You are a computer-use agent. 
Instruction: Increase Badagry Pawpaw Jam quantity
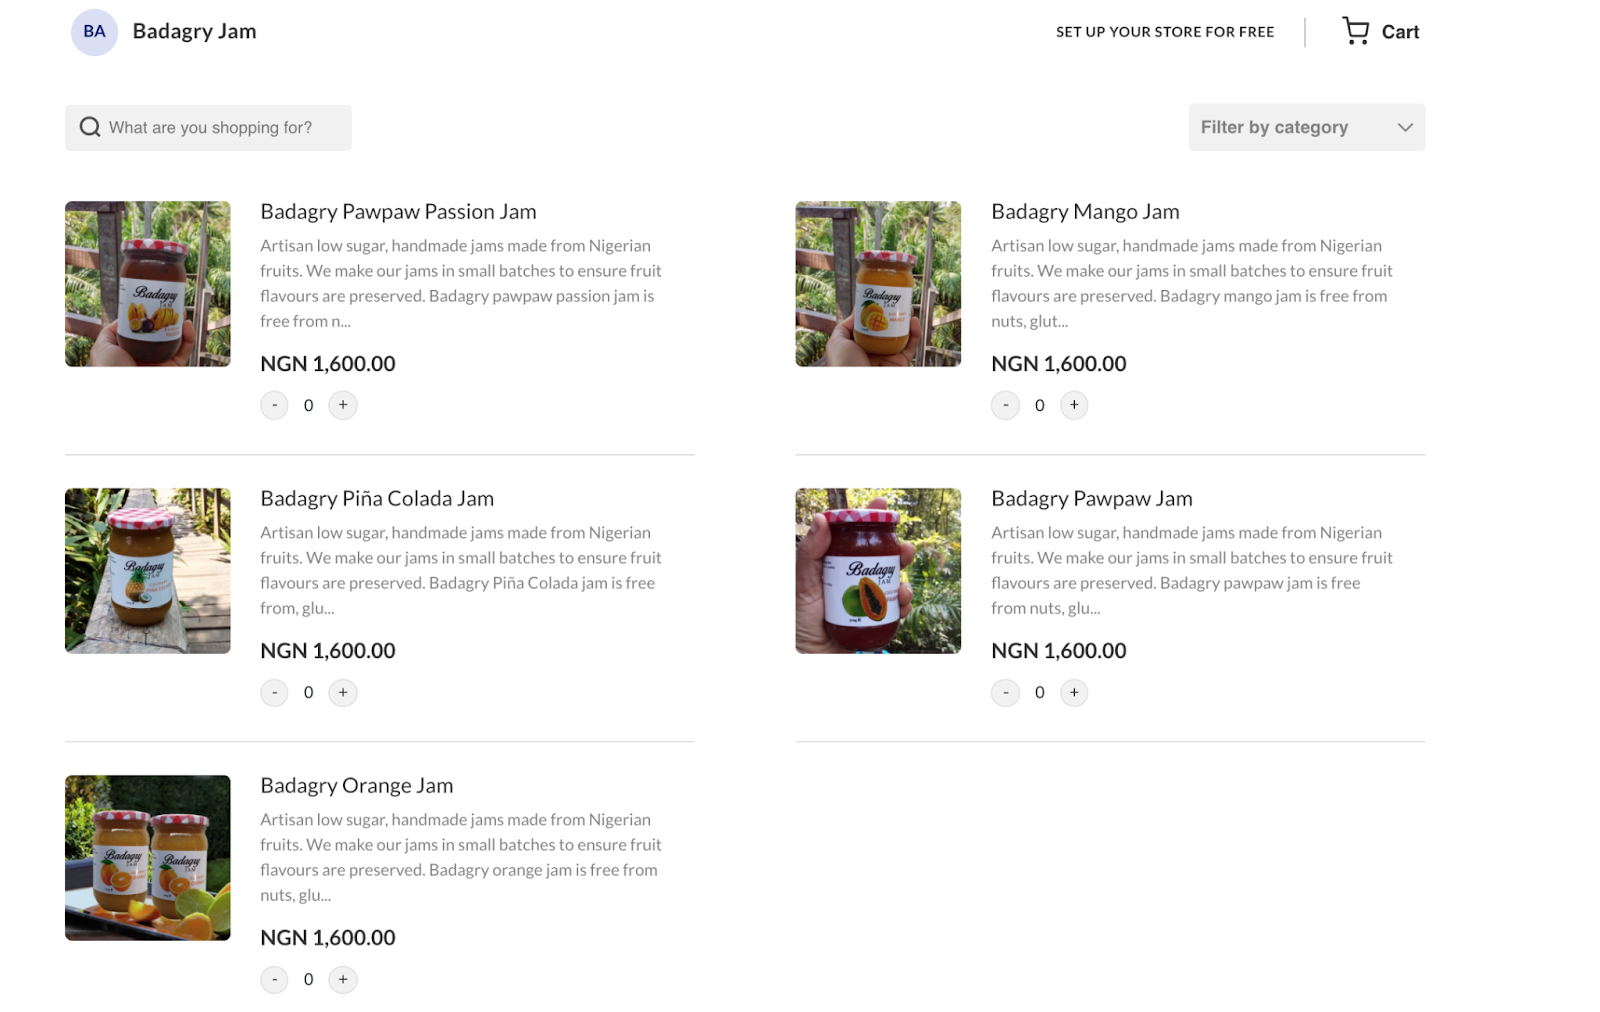point(1074,692)
